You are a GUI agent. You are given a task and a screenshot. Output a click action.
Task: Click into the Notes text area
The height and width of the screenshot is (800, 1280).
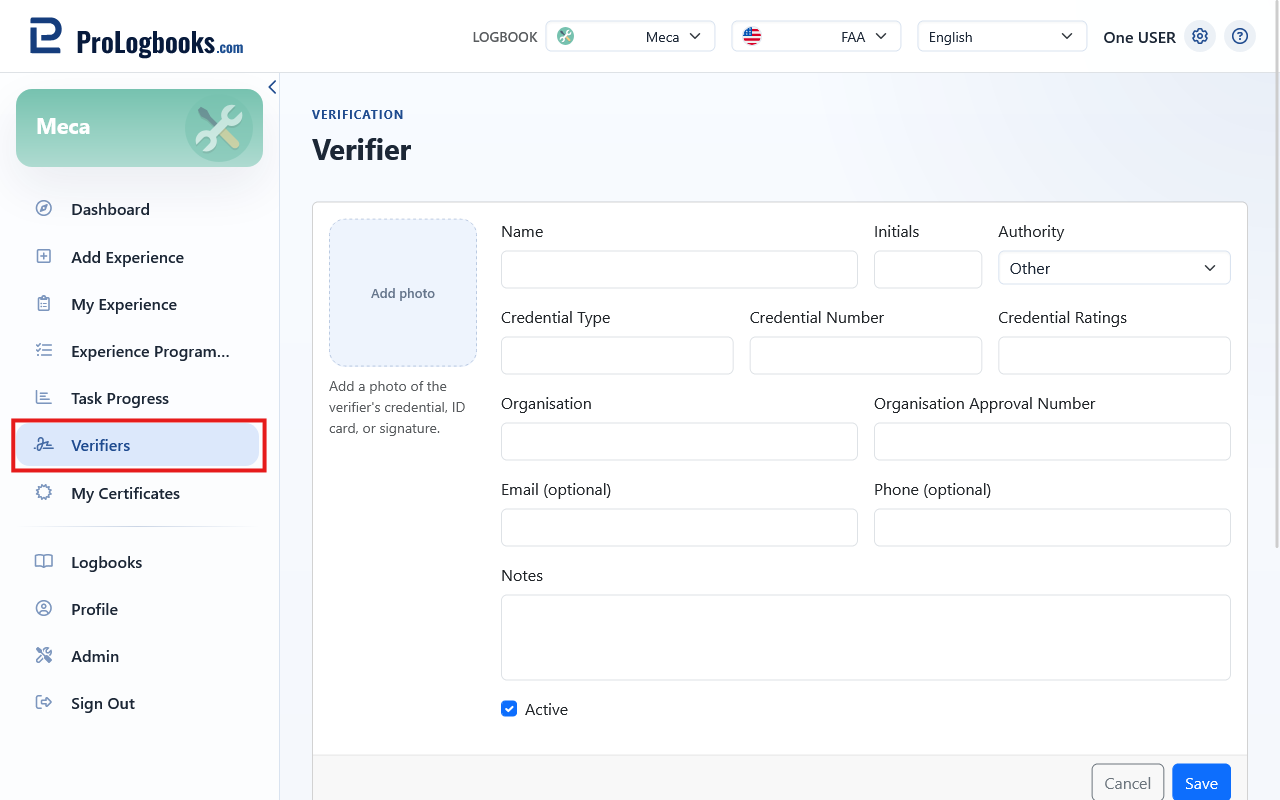point(866,637)
